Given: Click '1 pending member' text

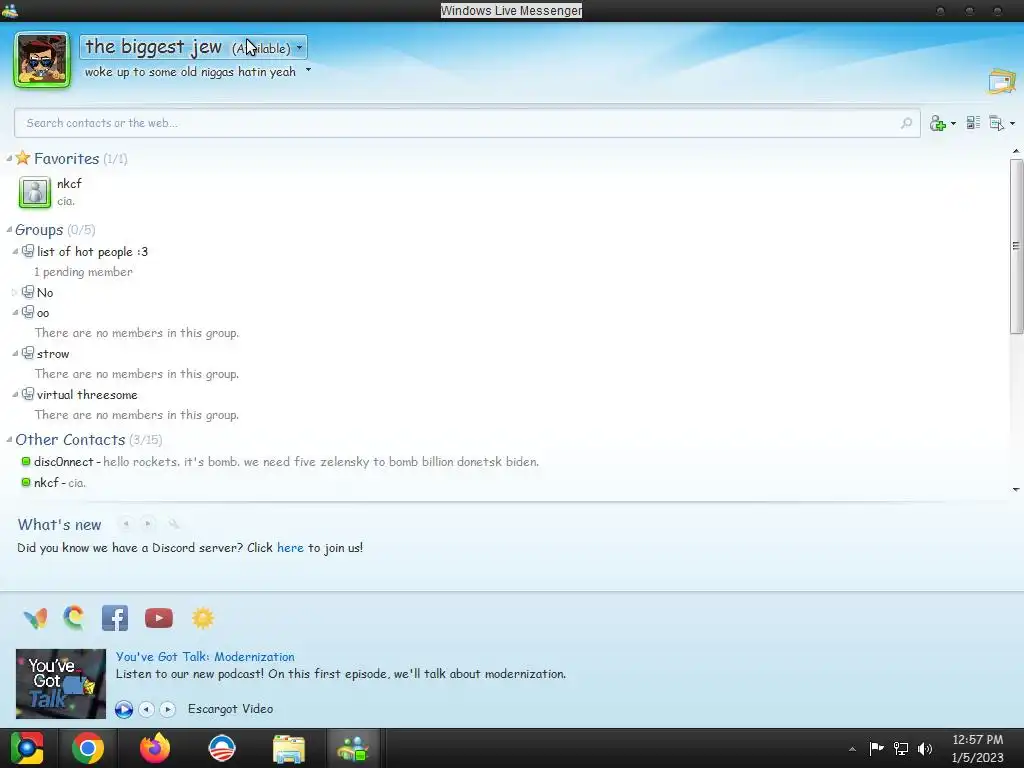Looking at the screenshot, I should [x=84, y=272].
